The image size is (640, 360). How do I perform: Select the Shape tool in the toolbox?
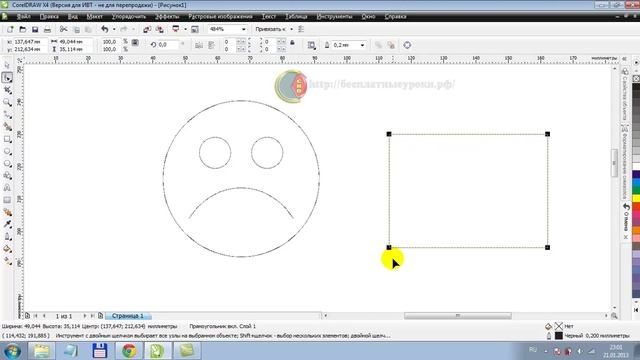7,78
